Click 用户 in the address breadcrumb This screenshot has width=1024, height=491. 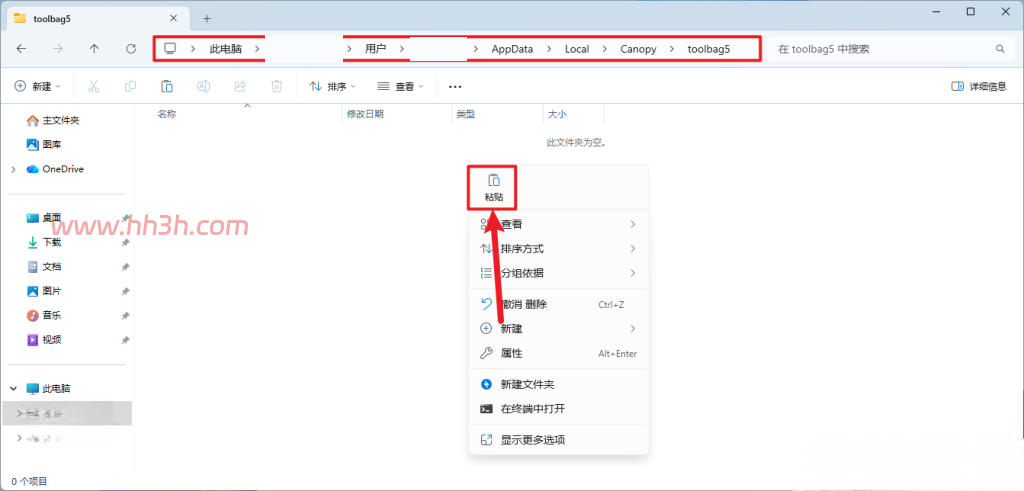click(376, 49)
